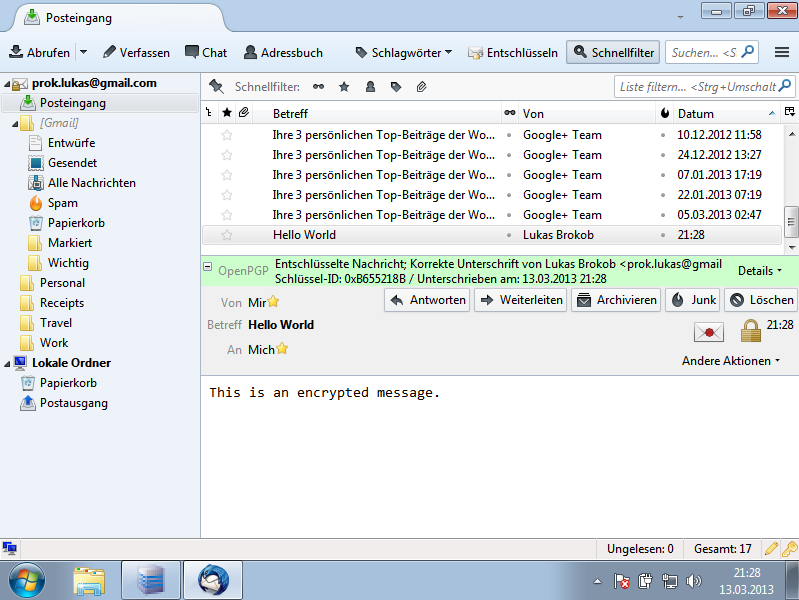Sort by the star column header
Viewport: 799px width, 600px height.
227,113
